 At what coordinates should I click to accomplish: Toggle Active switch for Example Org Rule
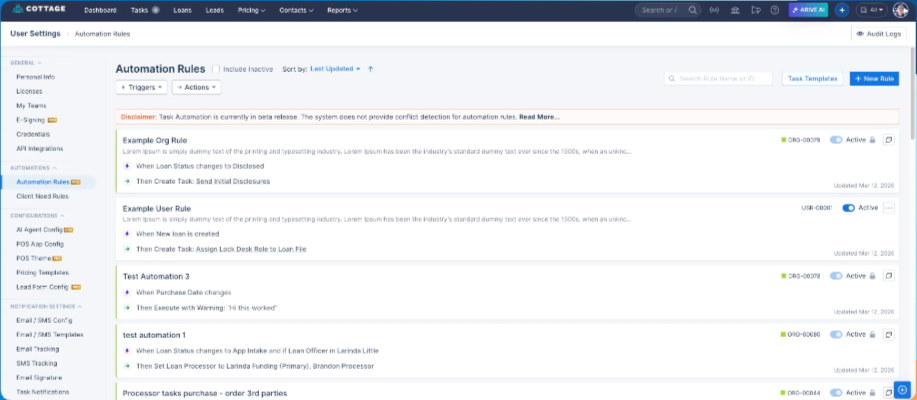836,140
